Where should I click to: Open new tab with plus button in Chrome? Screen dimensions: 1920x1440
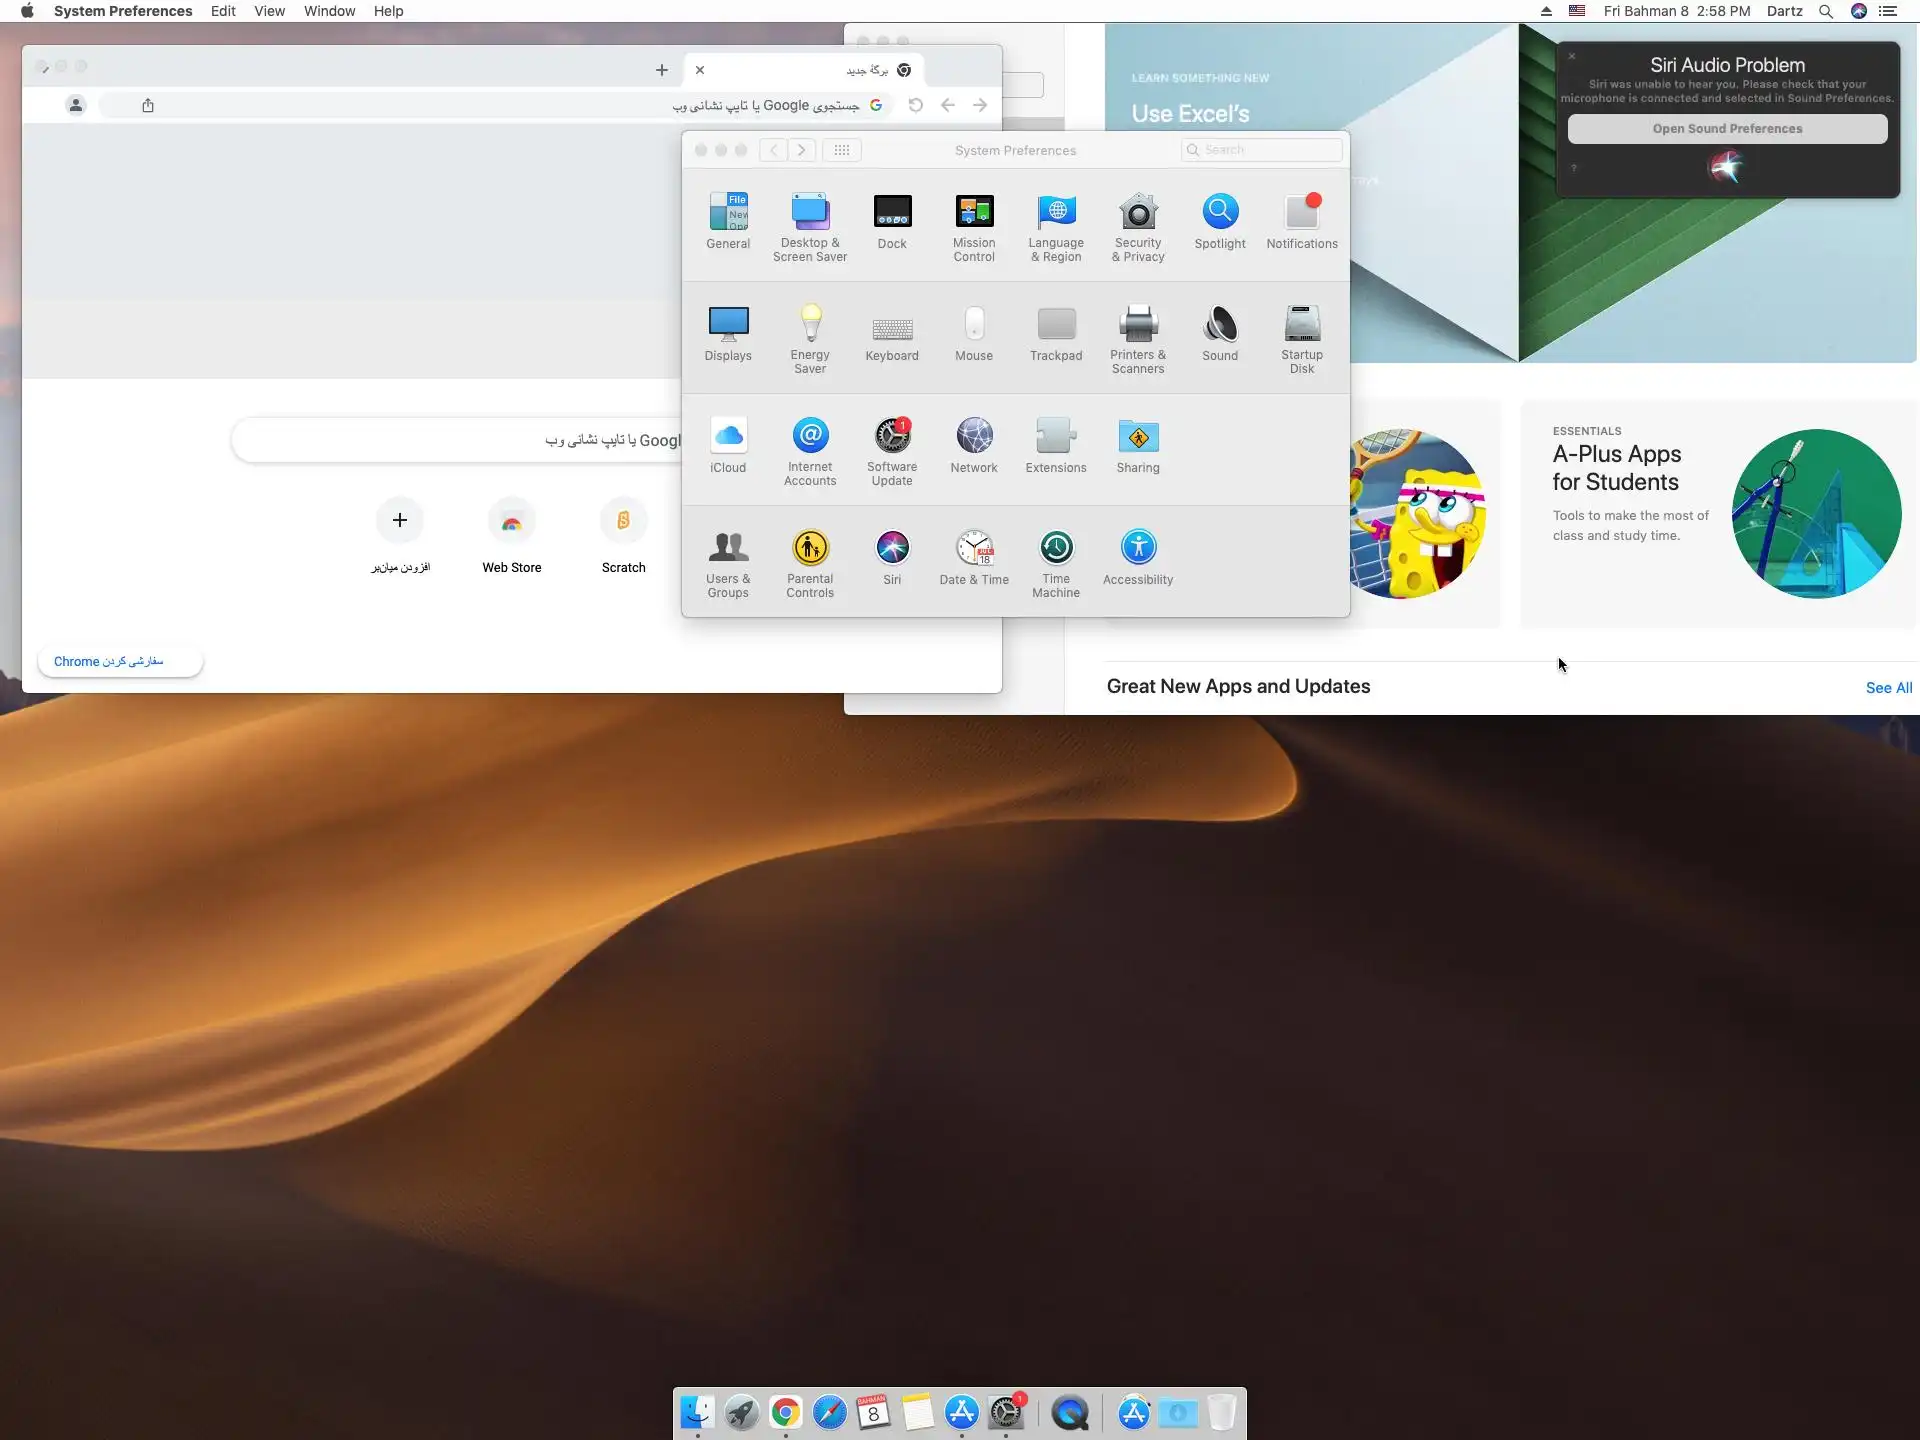pos(661,70)
